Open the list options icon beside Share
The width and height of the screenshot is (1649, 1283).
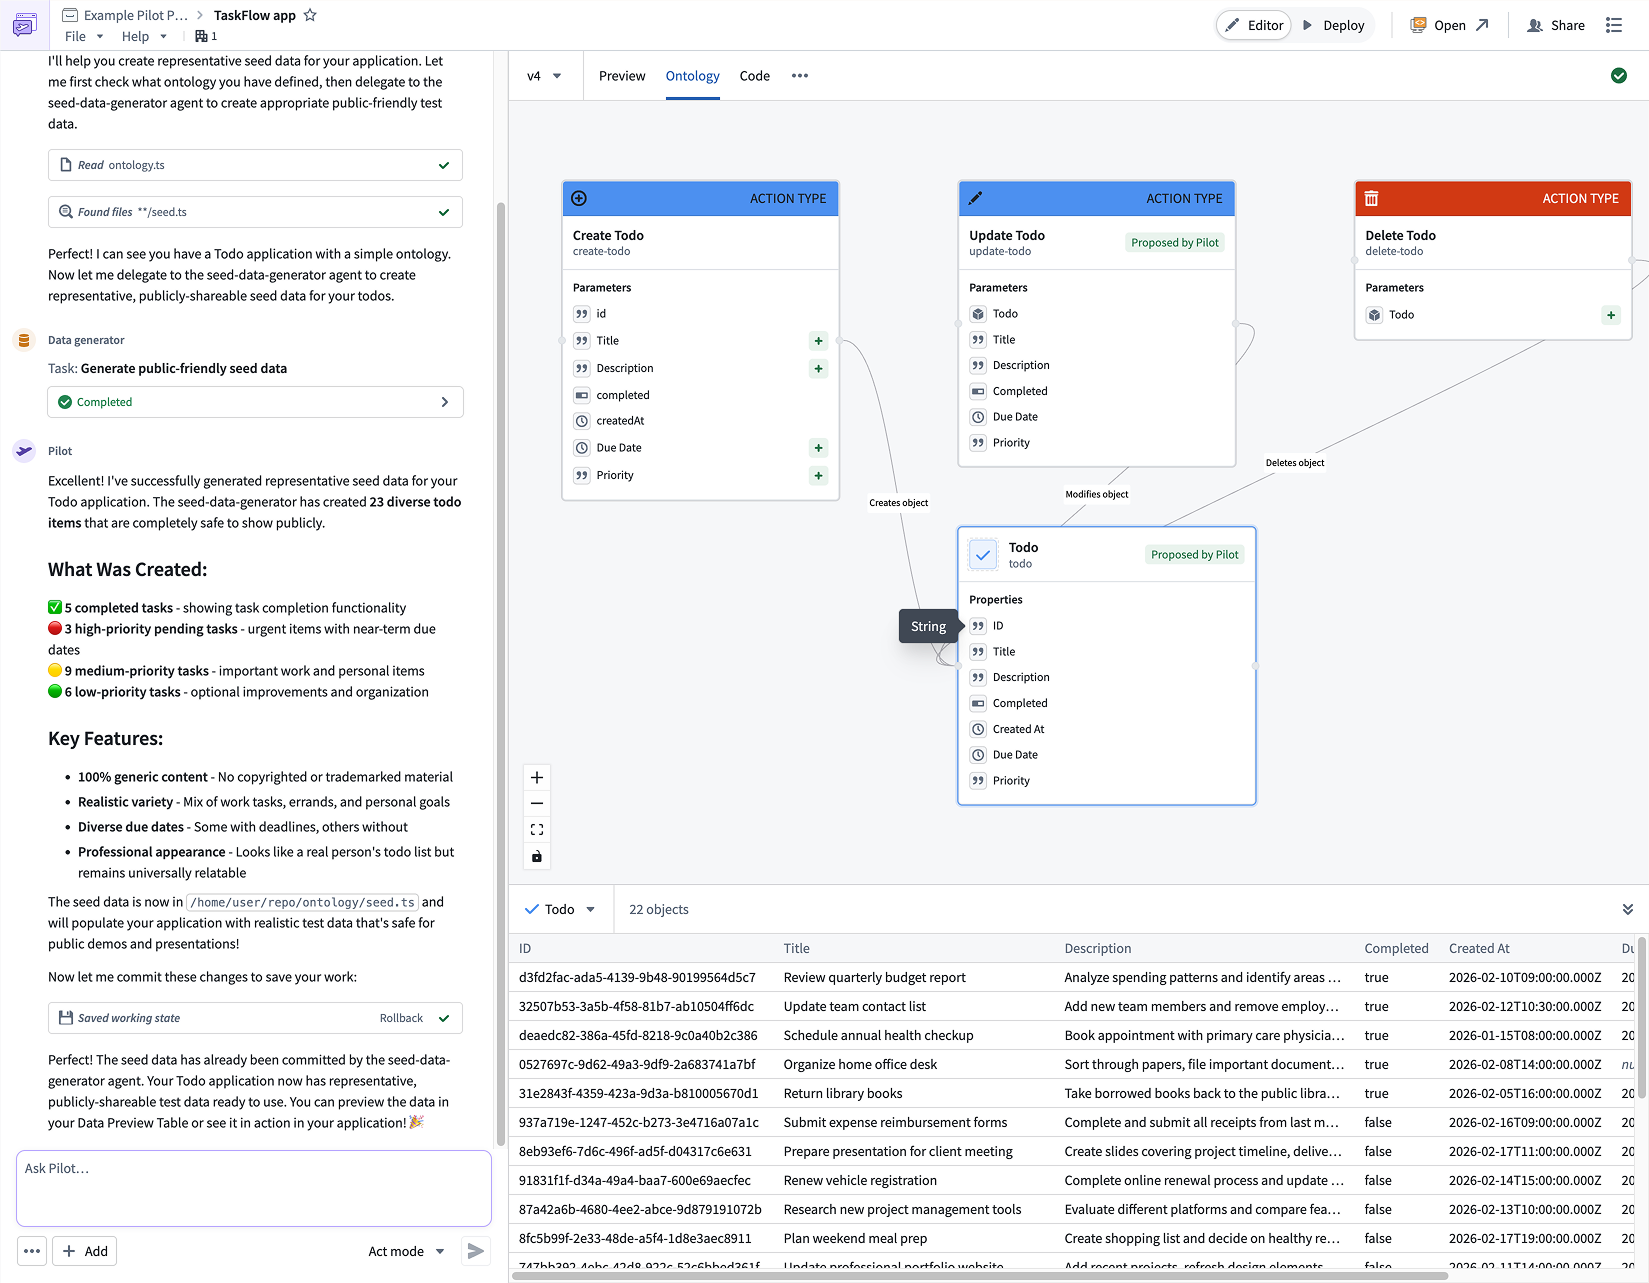click(1614, 24)
